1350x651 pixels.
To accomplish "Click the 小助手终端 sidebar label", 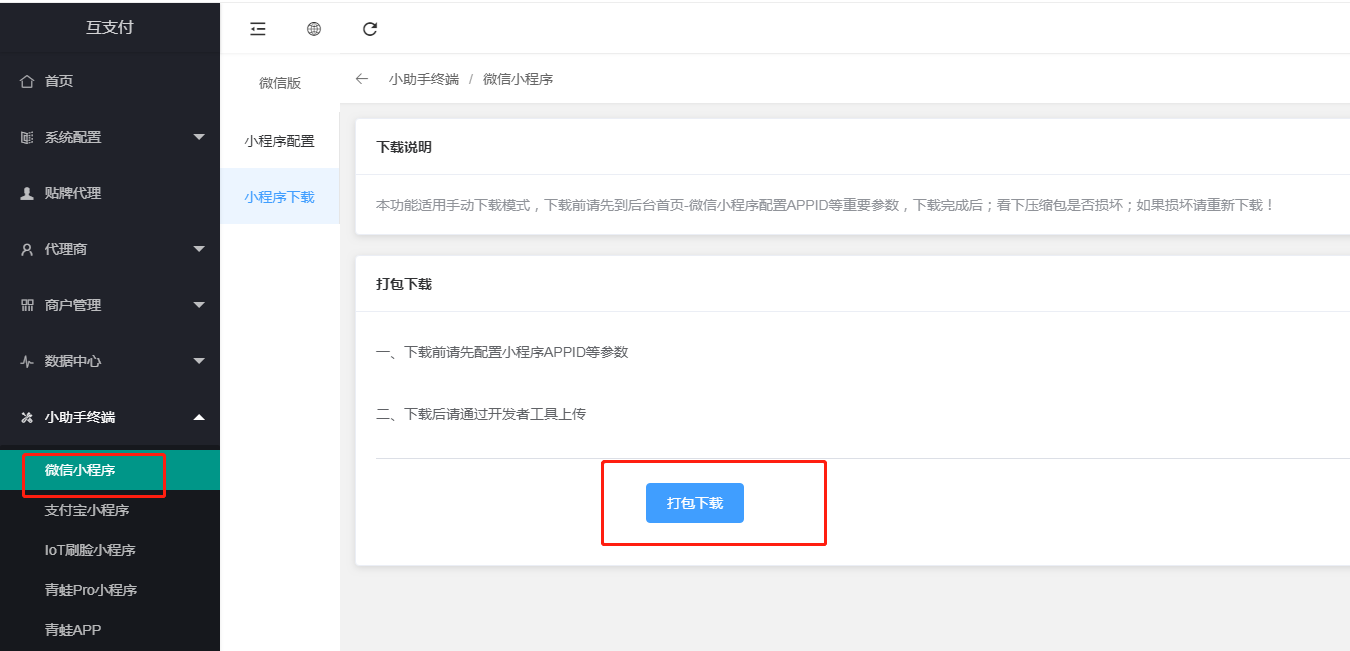I will [x=80, y=417].
